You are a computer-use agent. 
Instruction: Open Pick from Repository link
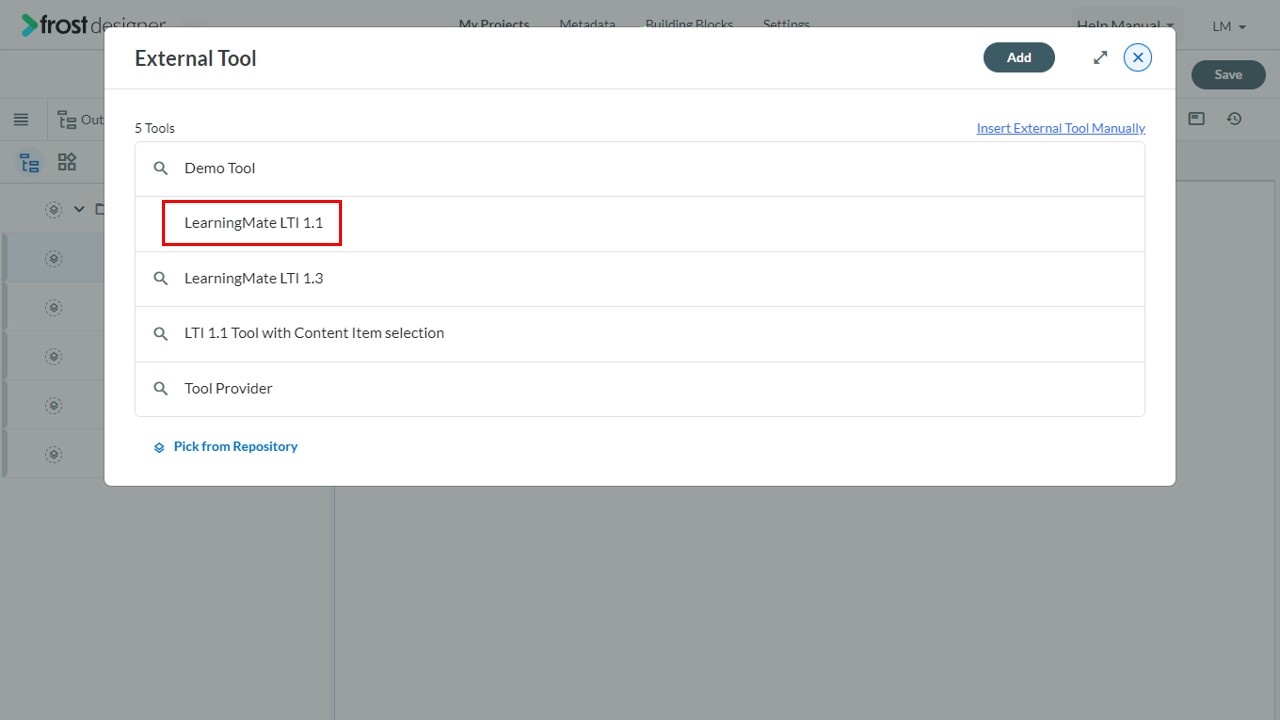226,447
